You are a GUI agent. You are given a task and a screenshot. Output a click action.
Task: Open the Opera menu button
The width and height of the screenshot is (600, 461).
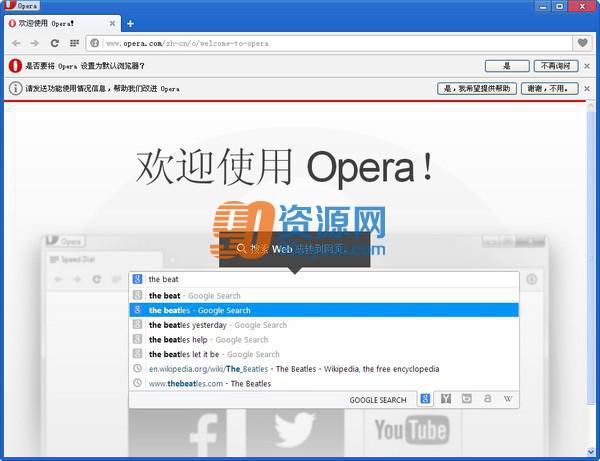(x=21, y=5)
